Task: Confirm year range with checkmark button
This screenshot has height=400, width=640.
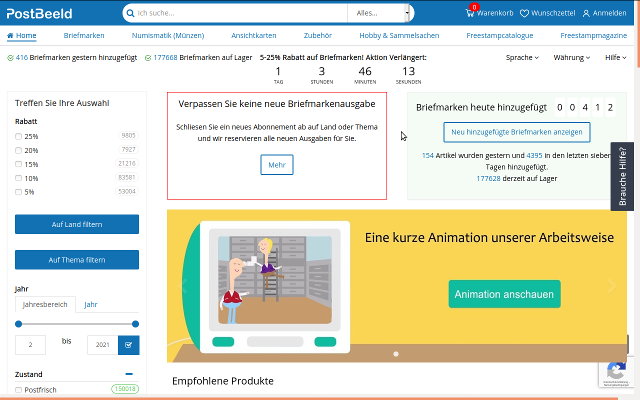Action: pyautogui.click(x=128, y=345)
